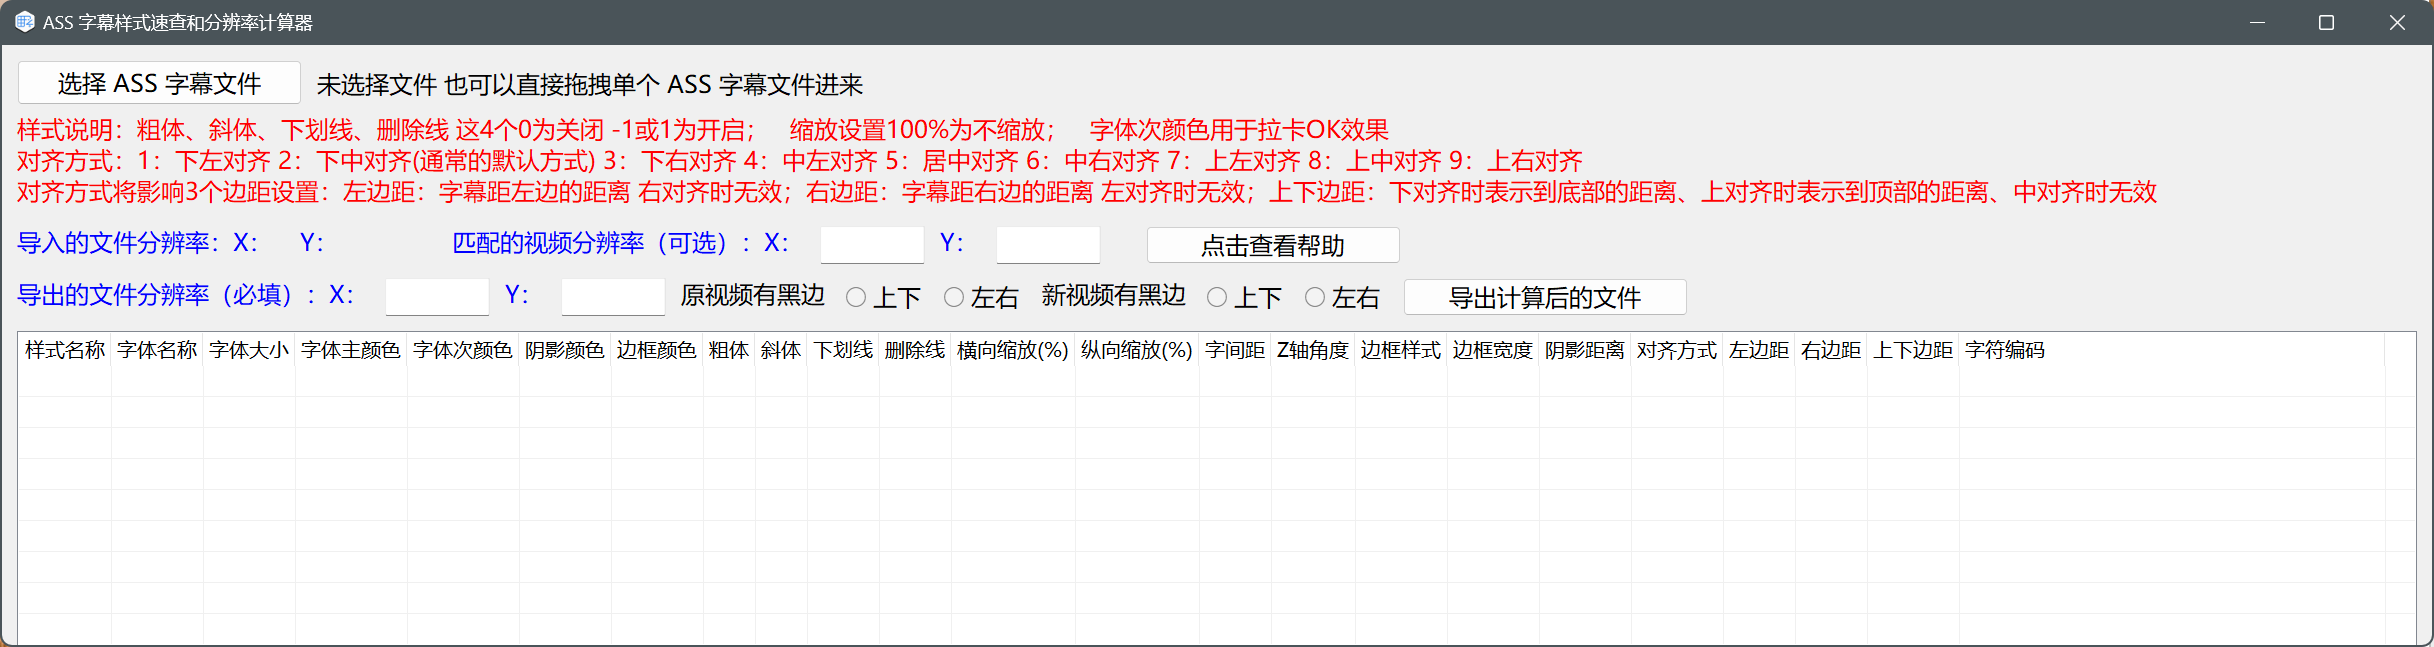Select 左右 radio for 新视频有黑边

[x=1342, y=297]
